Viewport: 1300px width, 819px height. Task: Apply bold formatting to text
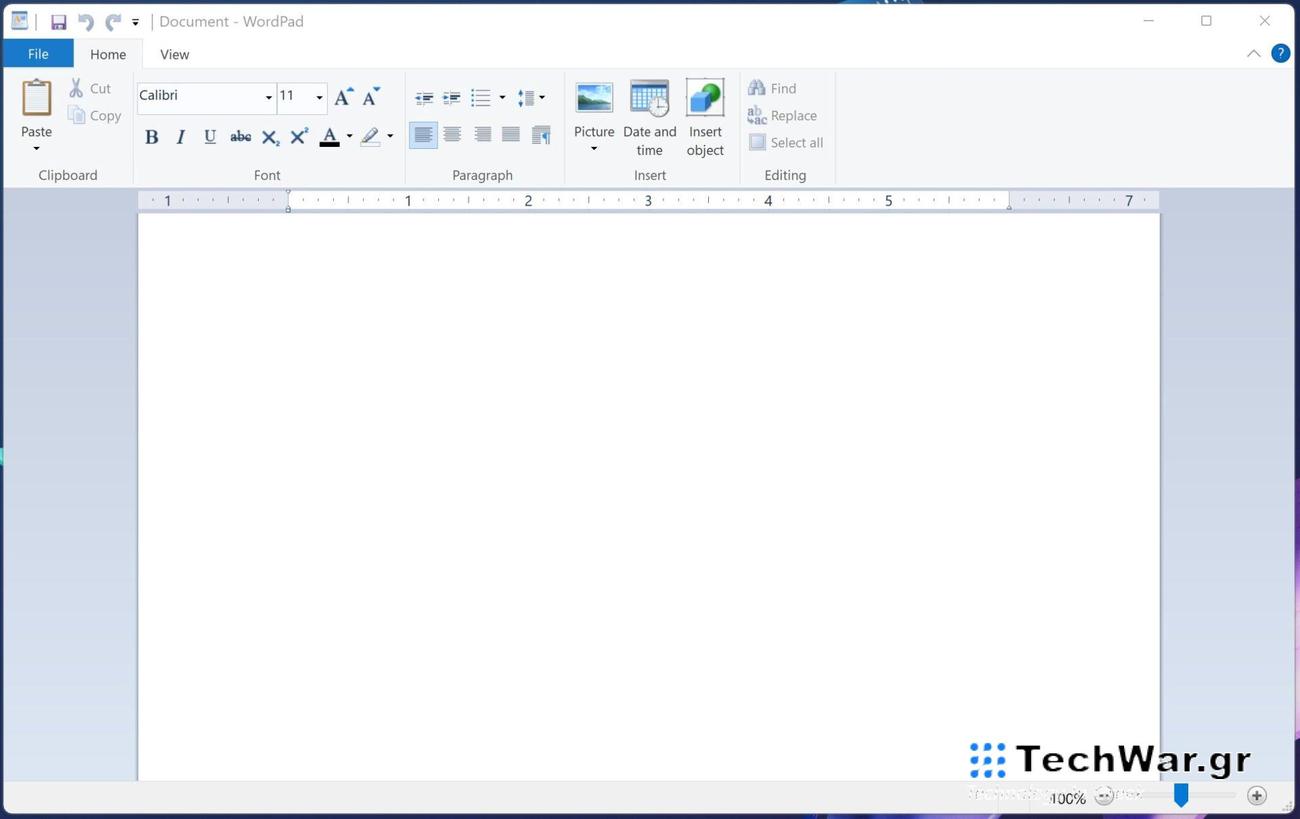coord(151,136)
